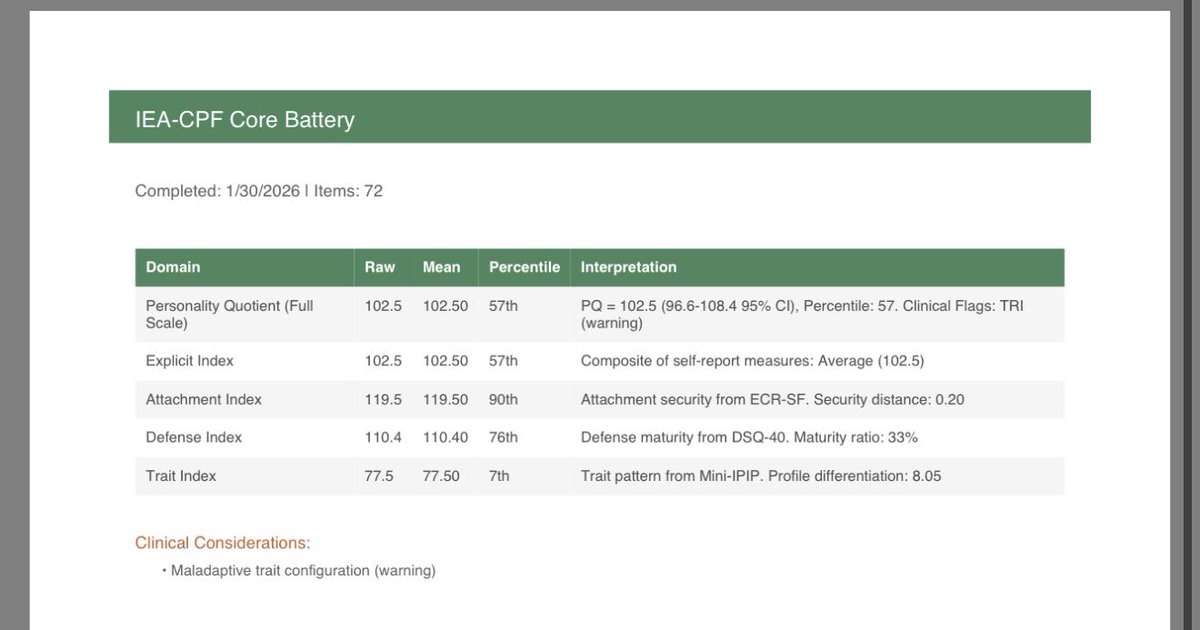This screenshot has width=1200, height=630.
Task: Select the Completed: 1/30/2026 | Items: 72 line
Action: click(x=259, y=191)
